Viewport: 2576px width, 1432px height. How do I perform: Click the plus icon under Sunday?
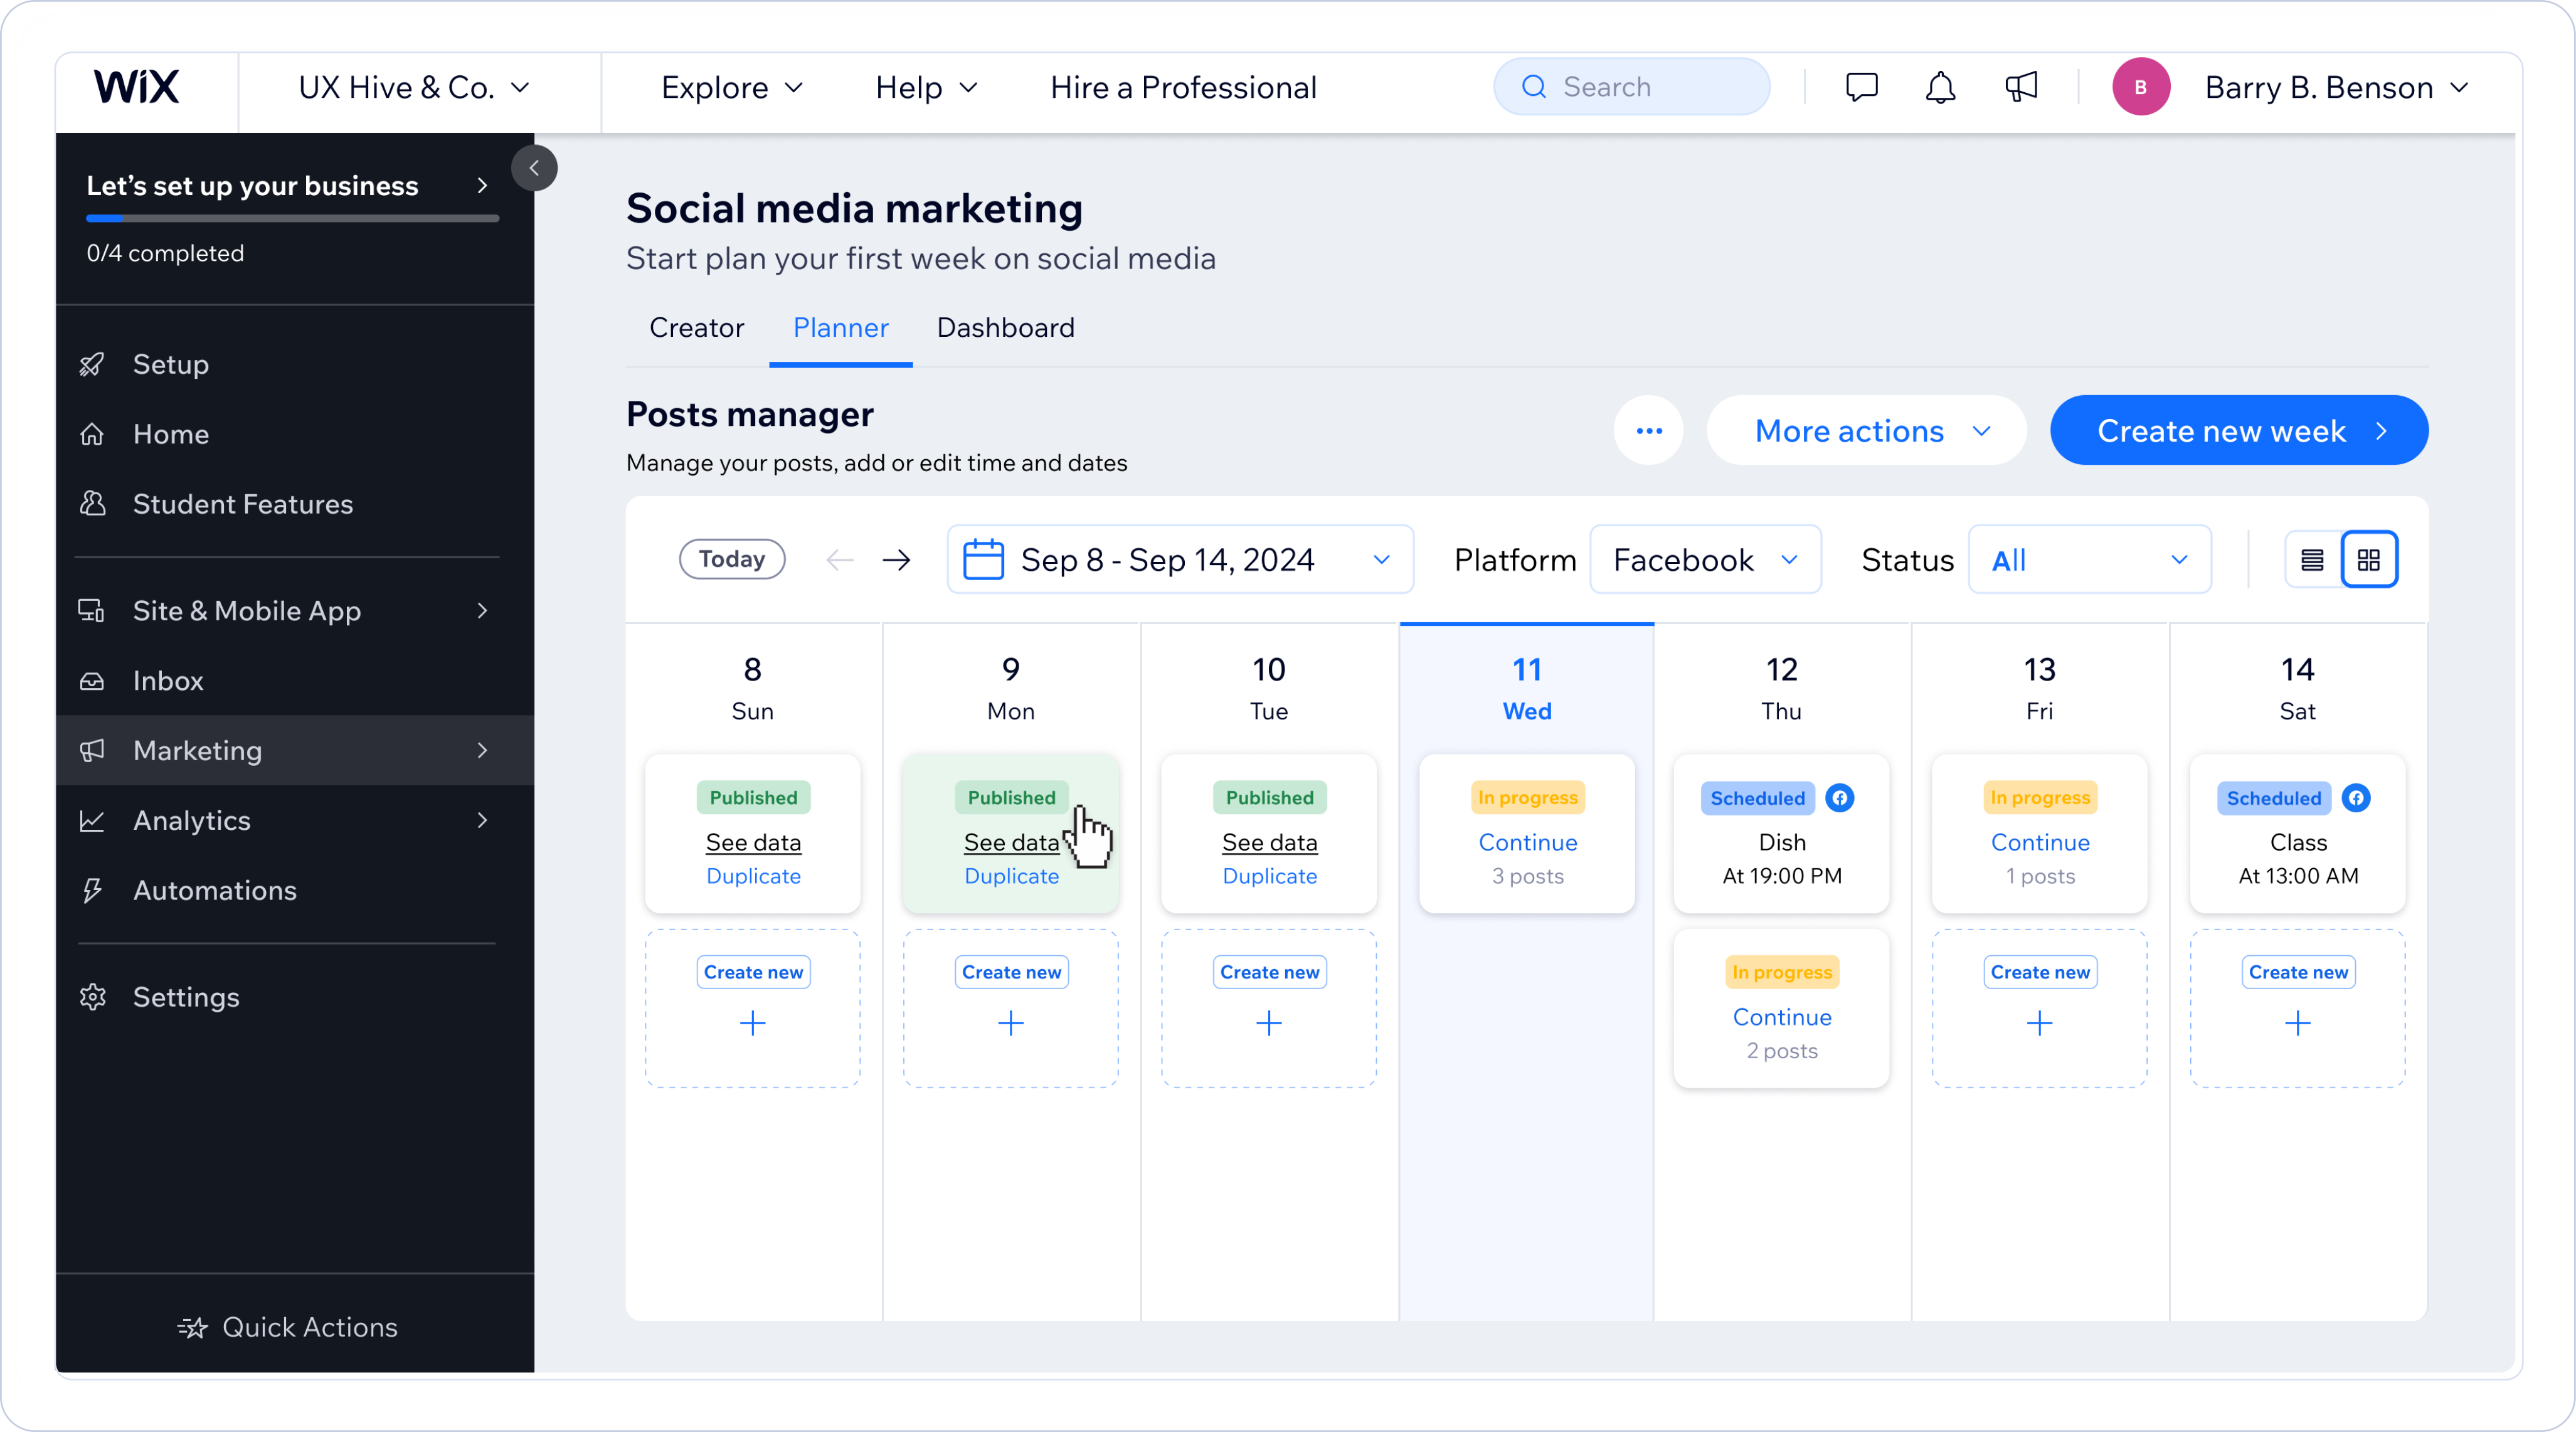[x=753, y=1023]
